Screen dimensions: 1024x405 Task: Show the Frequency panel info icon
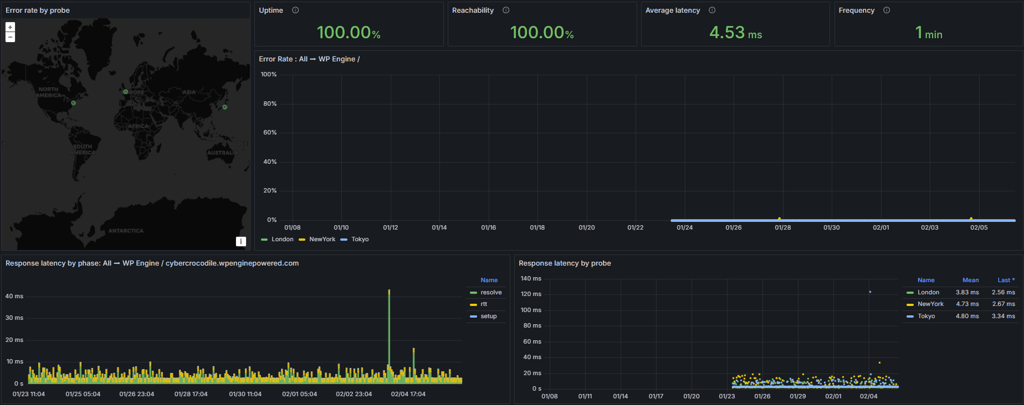pos(886,10)
